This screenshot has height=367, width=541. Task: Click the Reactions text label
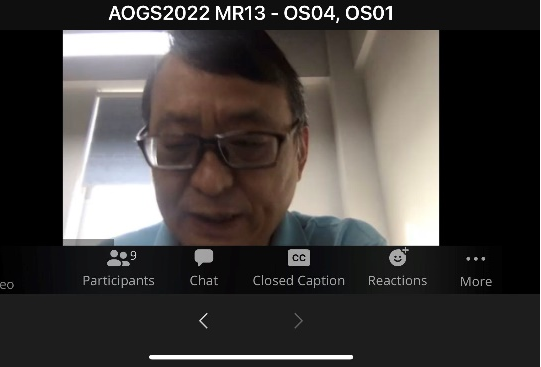tap(397, 280)
